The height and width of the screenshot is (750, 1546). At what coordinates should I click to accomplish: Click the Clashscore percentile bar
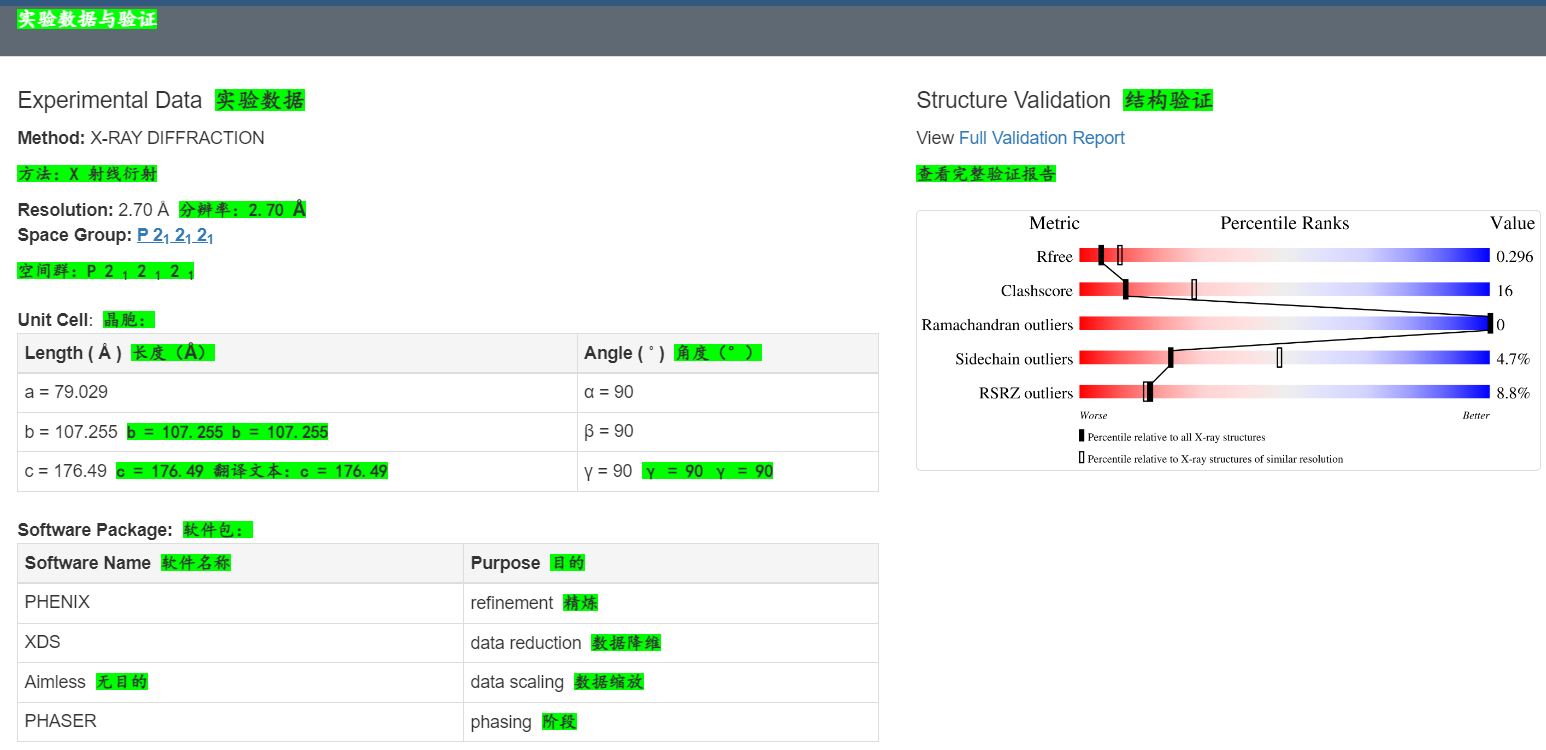coord(1284,290)
